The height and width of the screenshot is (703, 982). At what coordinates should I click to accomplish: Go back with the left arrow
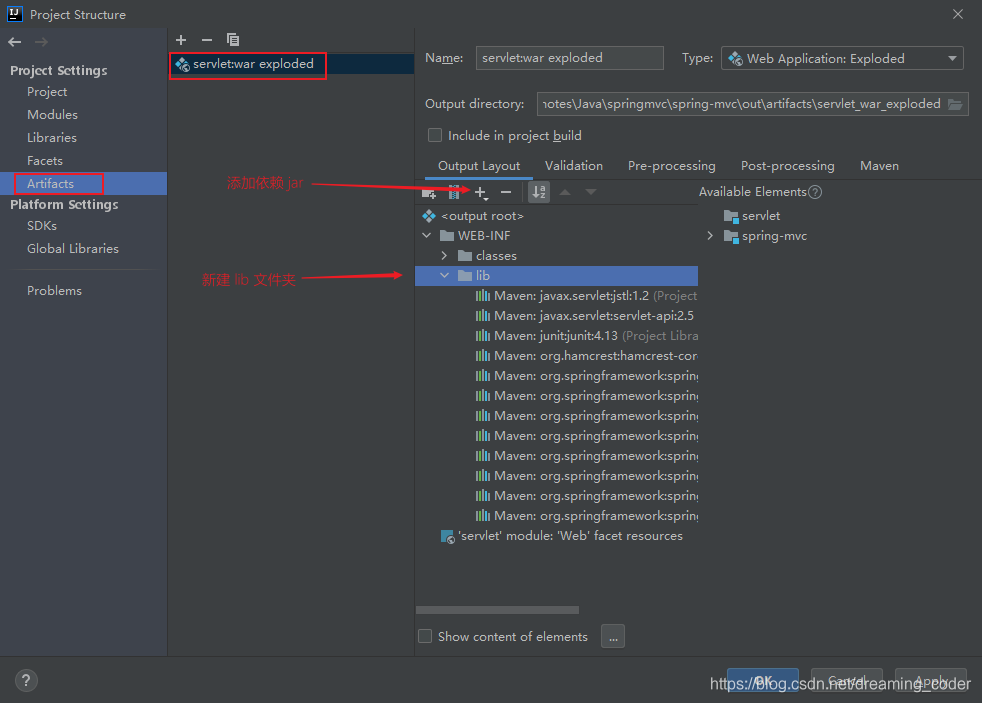pos(15,42)
